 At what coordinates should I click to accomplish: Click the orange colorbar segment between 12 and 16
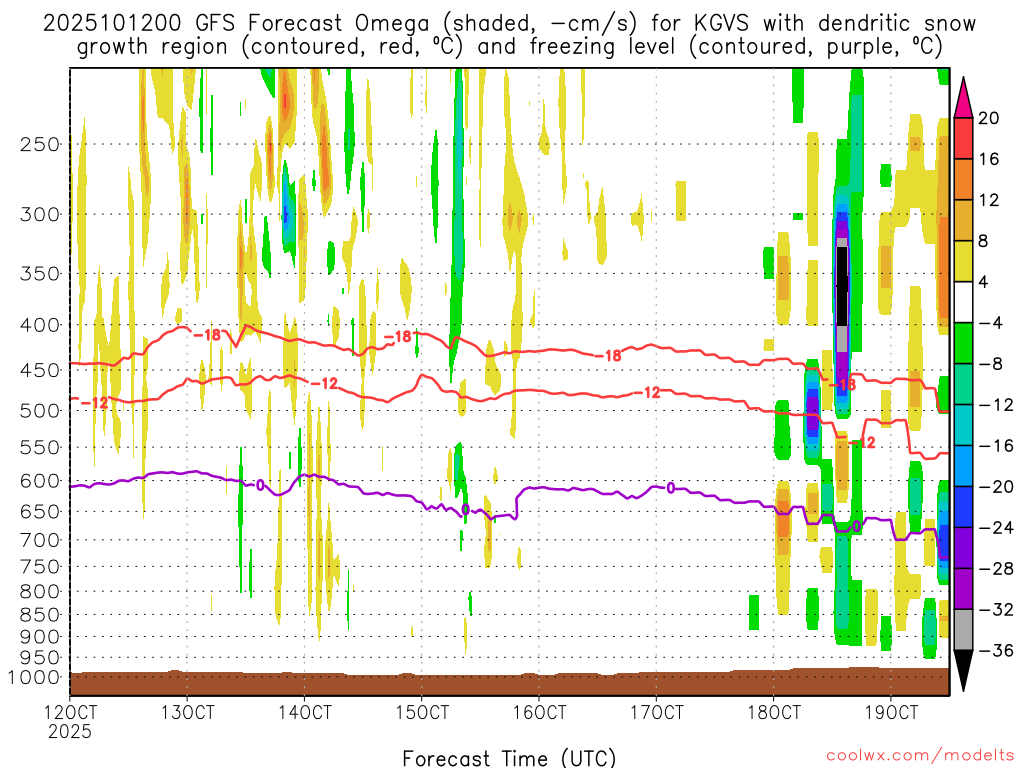[x=964, y=179]
